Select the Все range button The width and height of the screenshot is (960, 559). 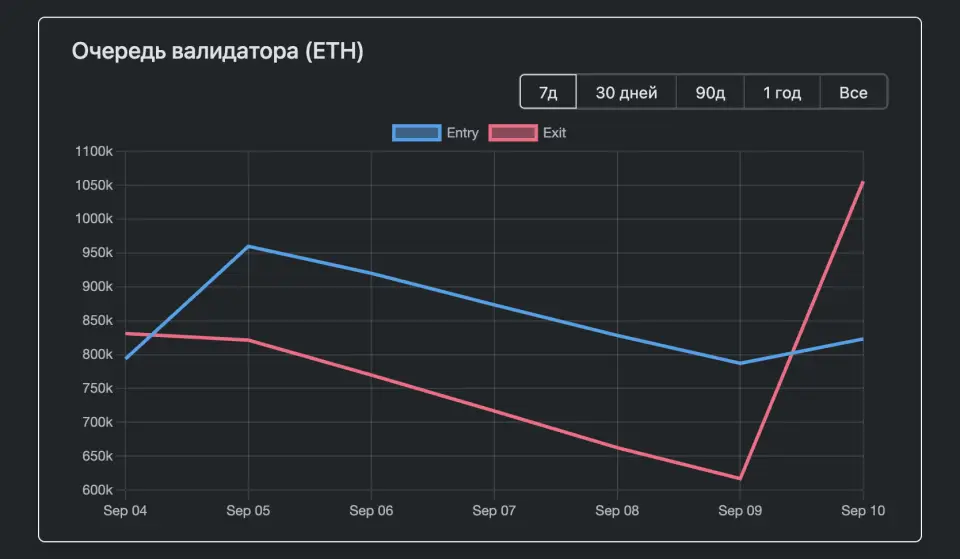point(853,93)
